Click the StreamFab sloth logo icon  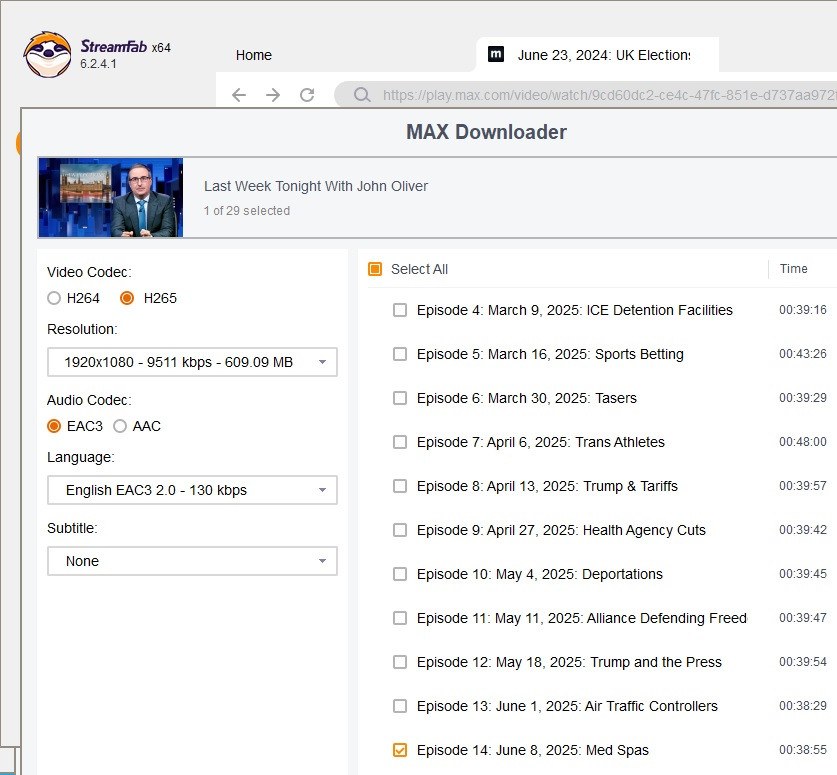click(x=48, y=54)
